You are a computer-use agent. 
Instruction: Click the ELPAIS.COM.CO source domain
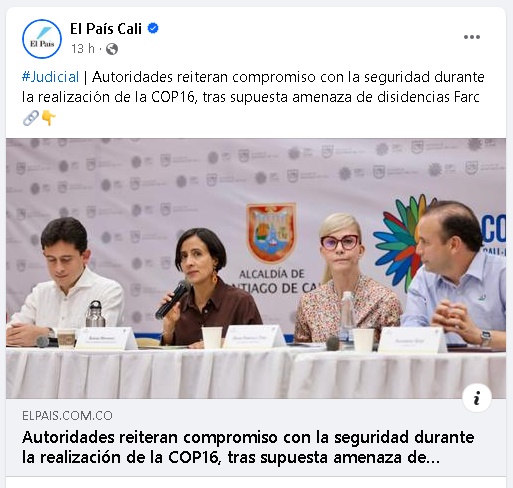tap(67, 416)
